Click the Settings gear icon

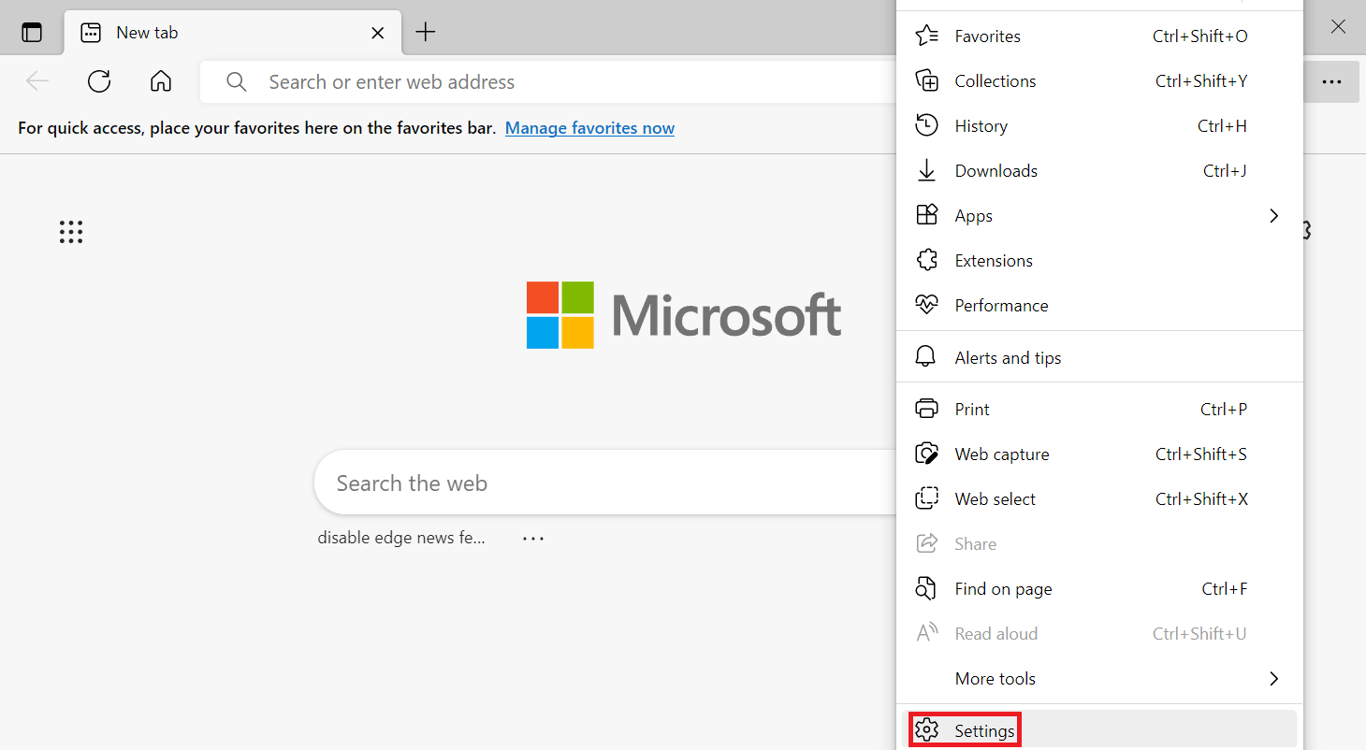(x=928, y=730)
